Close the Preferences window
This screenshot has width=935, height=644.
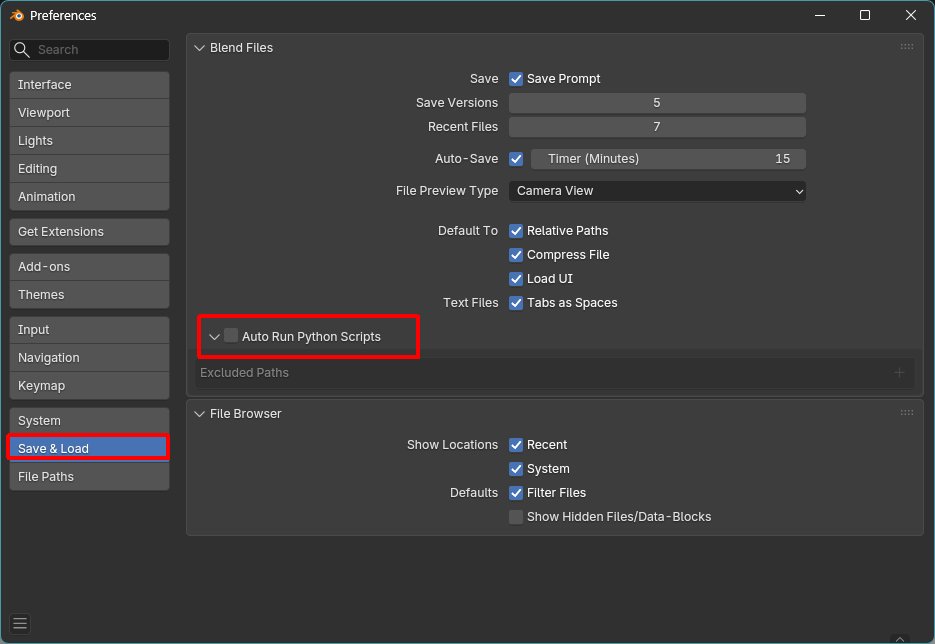[x=911, y=16]
